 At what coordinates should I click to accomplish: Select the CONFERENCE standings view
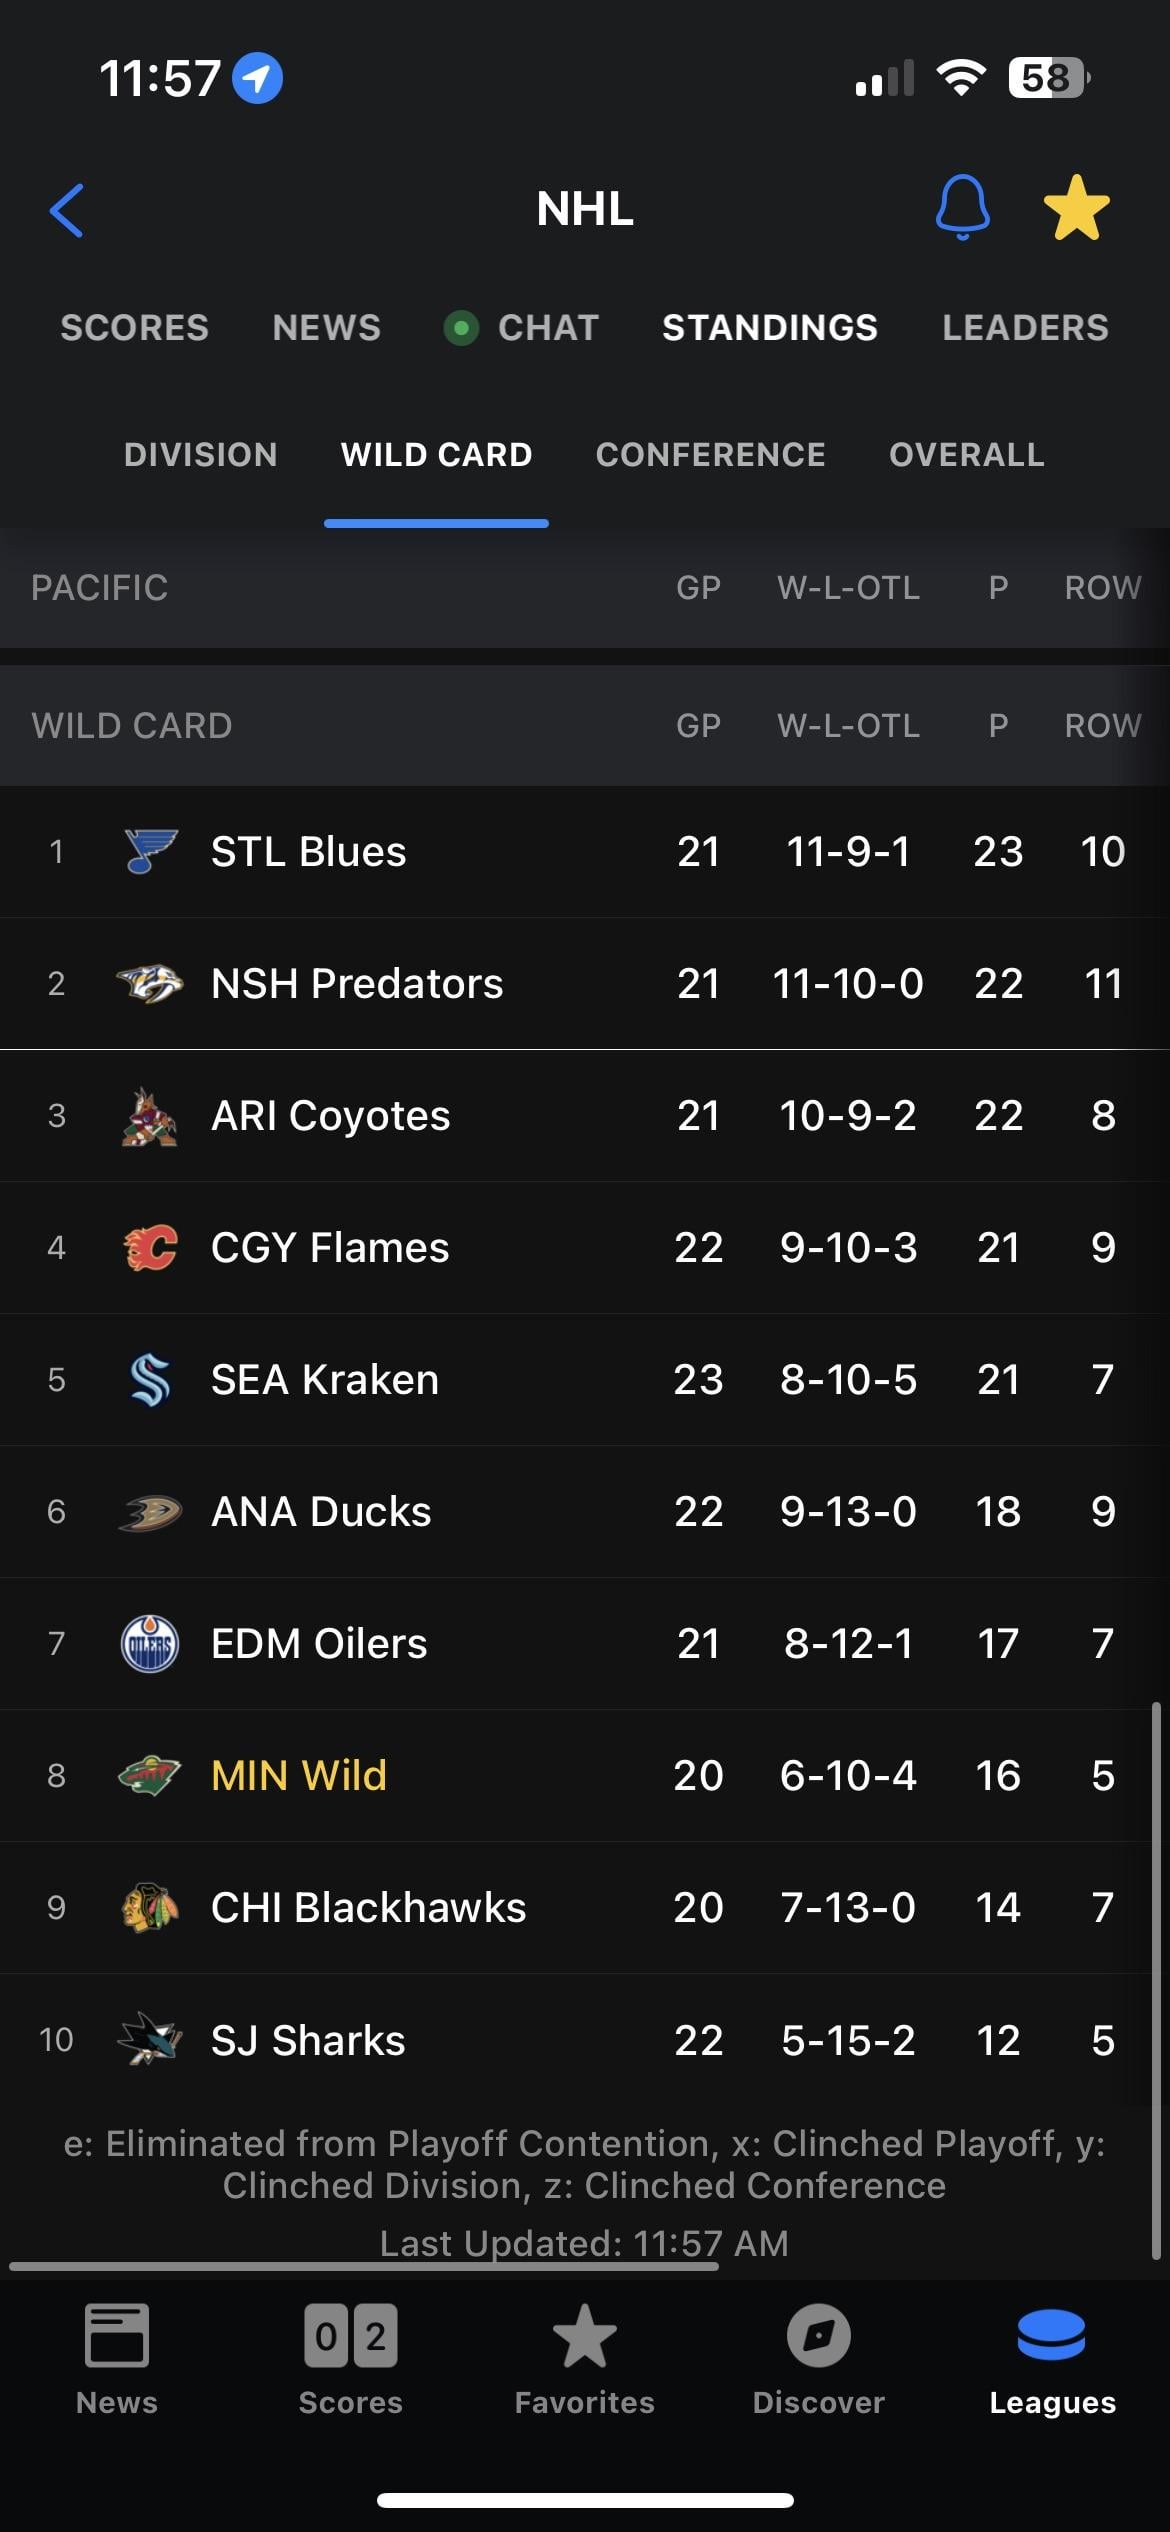tap(710, 455)
